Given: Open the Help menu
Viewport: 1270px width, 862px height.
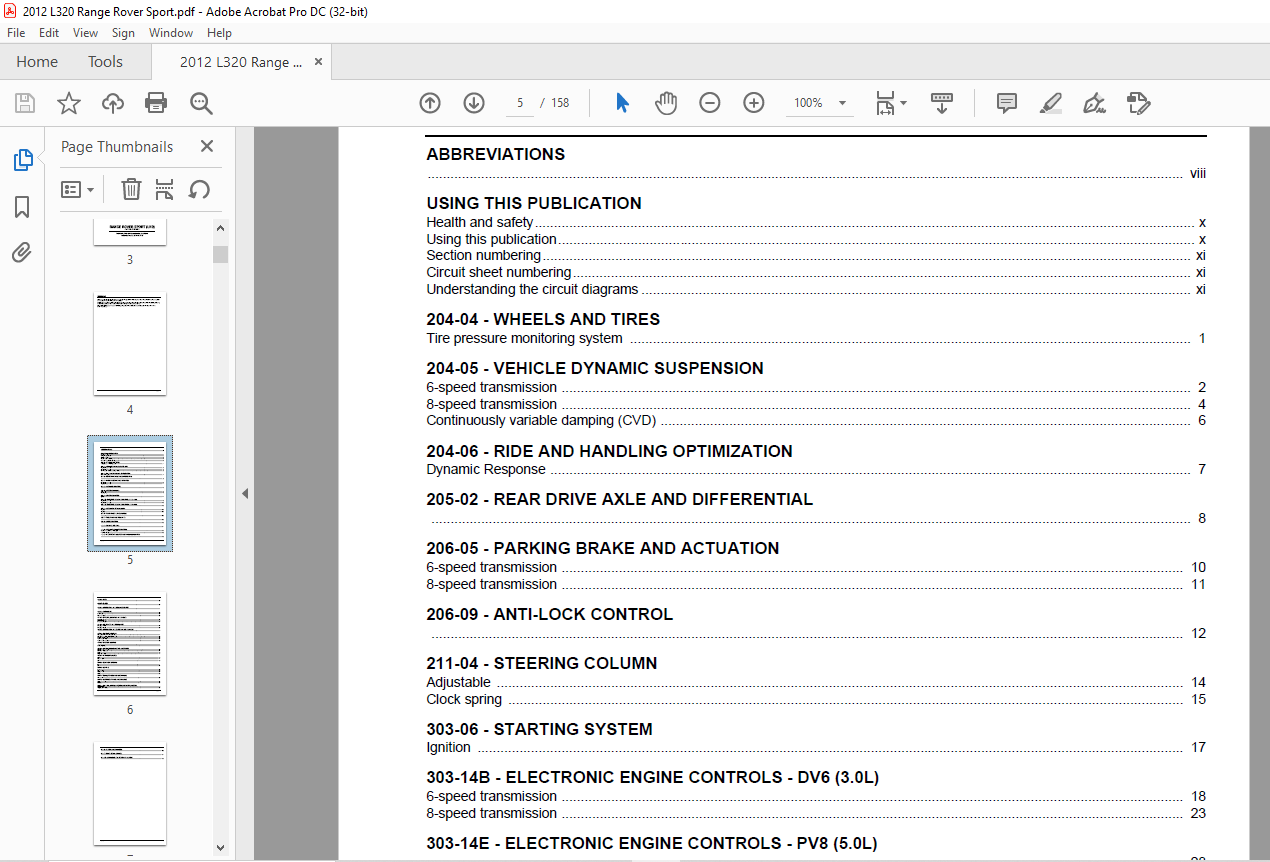Looking at the screenshot, I should pyautogui.click(x=219, y=33).
